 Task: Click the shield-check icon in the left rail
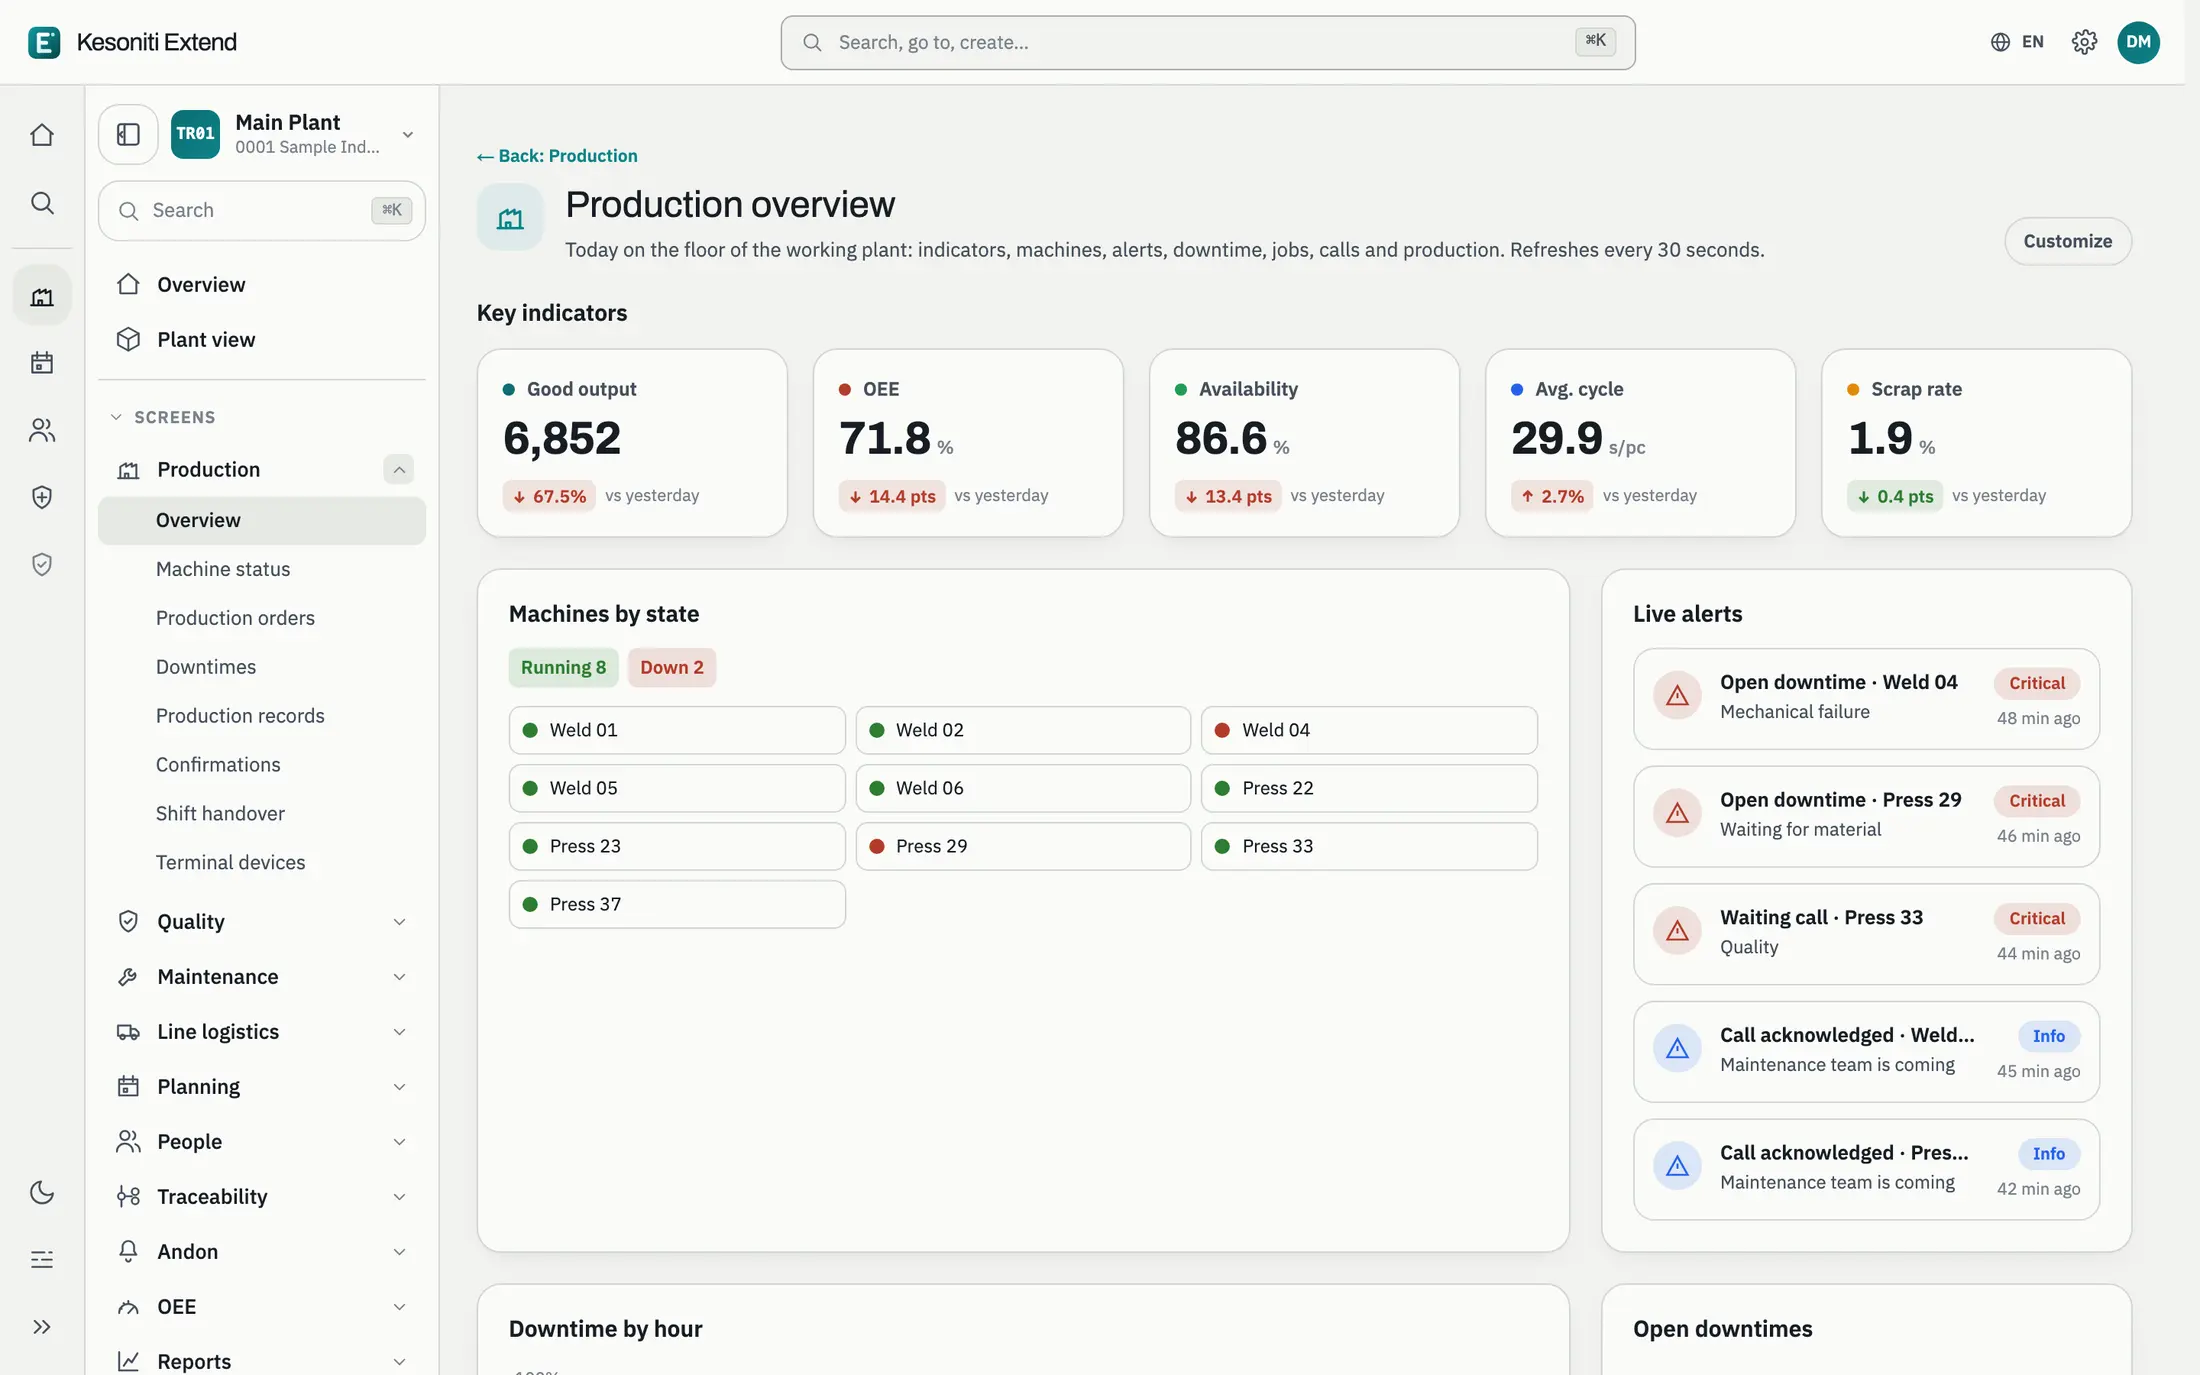coord(42,565)
